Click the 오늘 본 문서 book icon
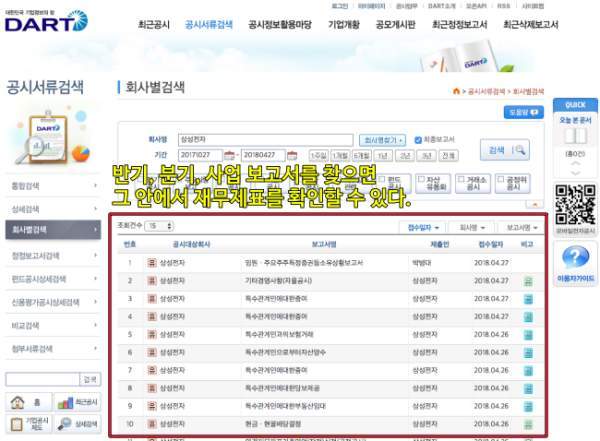 [576, 136]
